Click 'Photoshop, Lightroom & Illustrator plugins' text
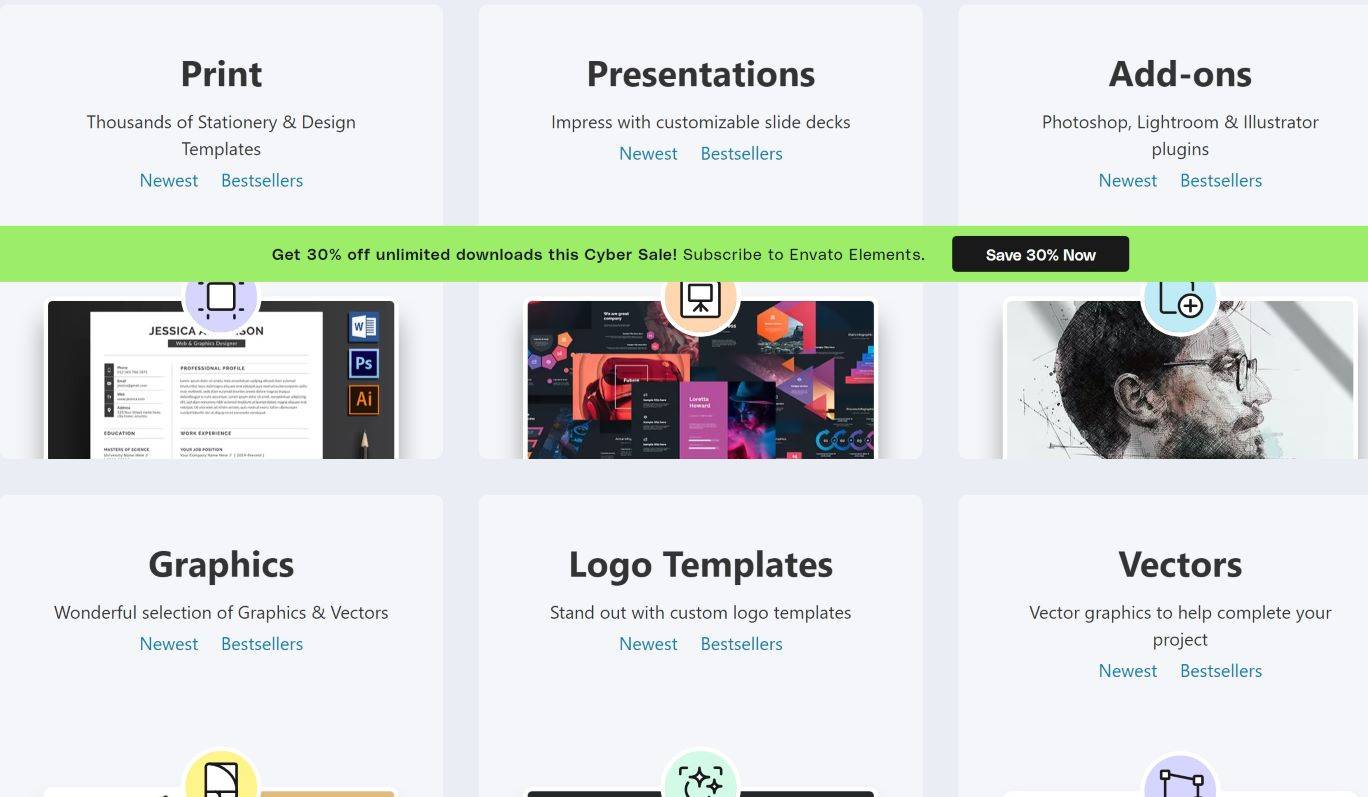The image size is (1368, 797). 1180,136
